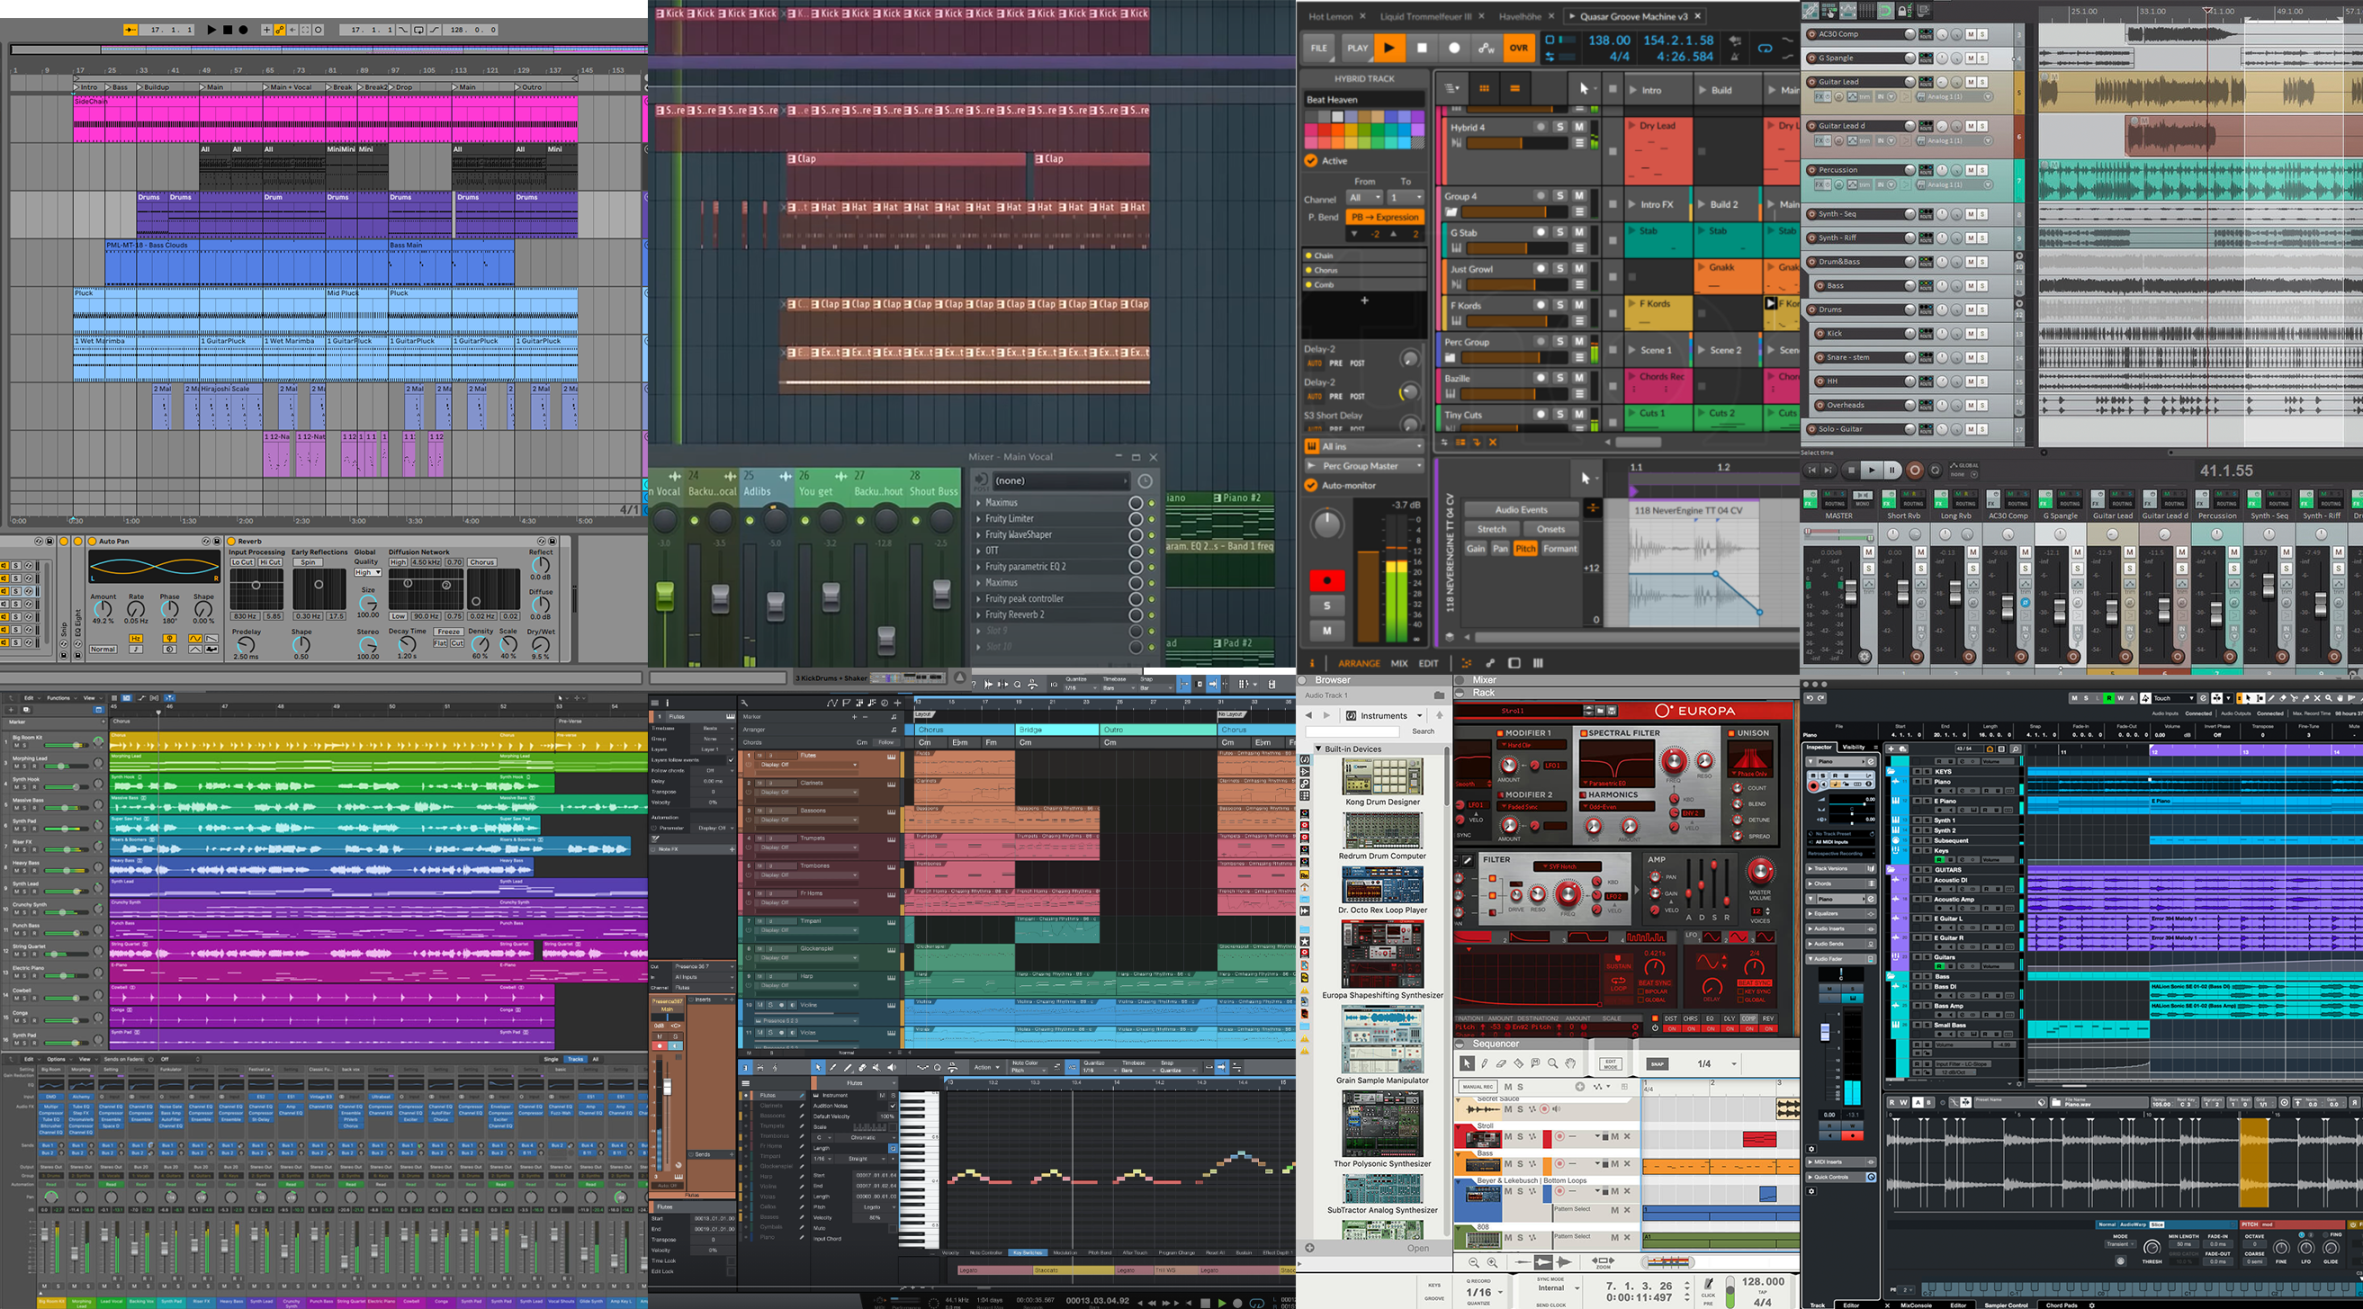Click the Hand tool in Reason's sequencer toolbar
Screen dimensions: 2363x1309
click(x=1571, y=1064)
